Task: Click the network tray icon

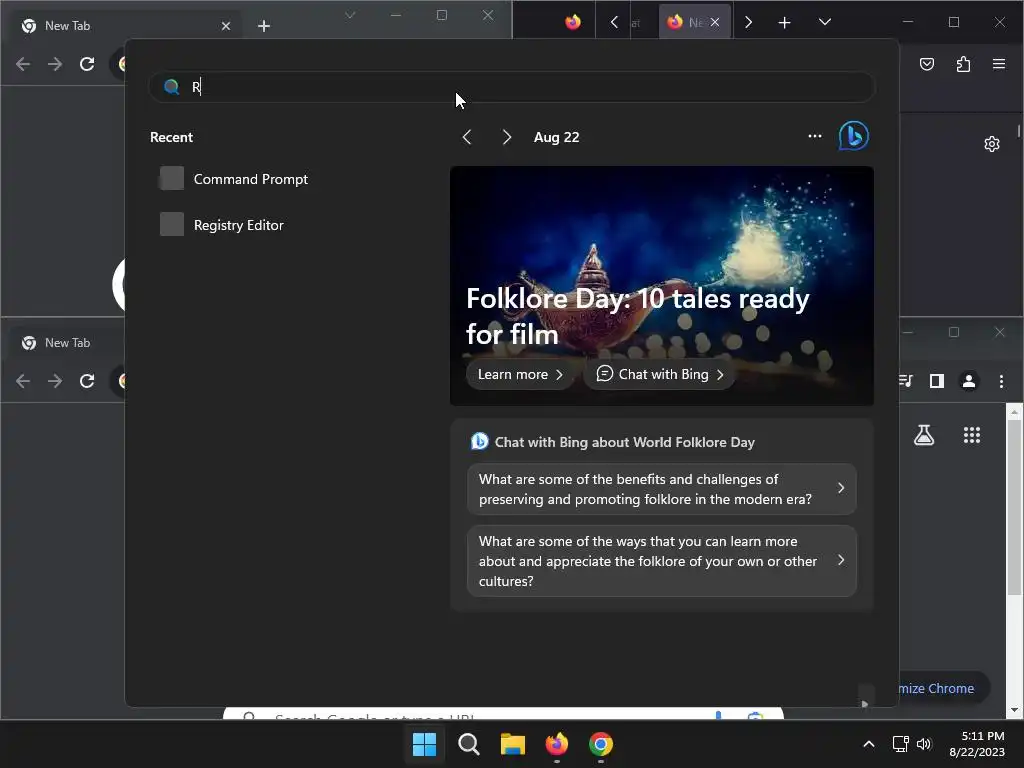Action: [901, 744]
